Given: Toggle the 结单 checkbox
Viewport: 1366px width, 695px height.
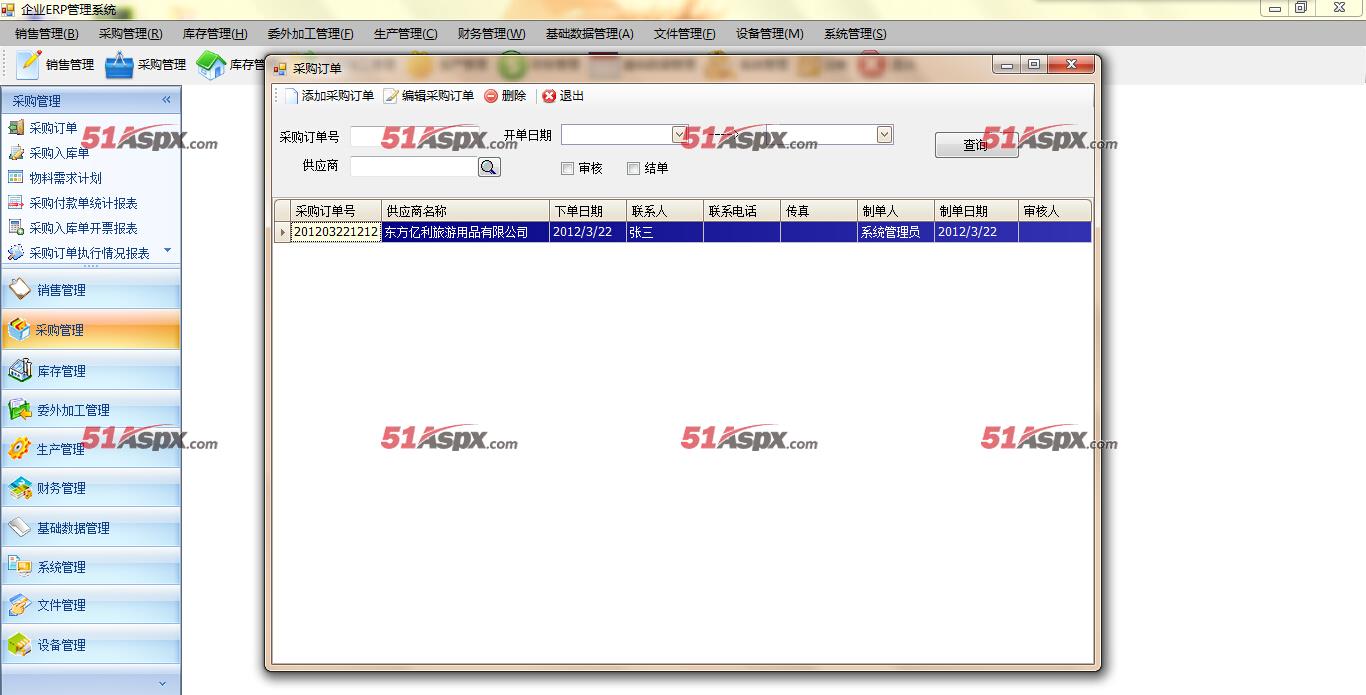Looking at the screenshot, I should [633, 168].
